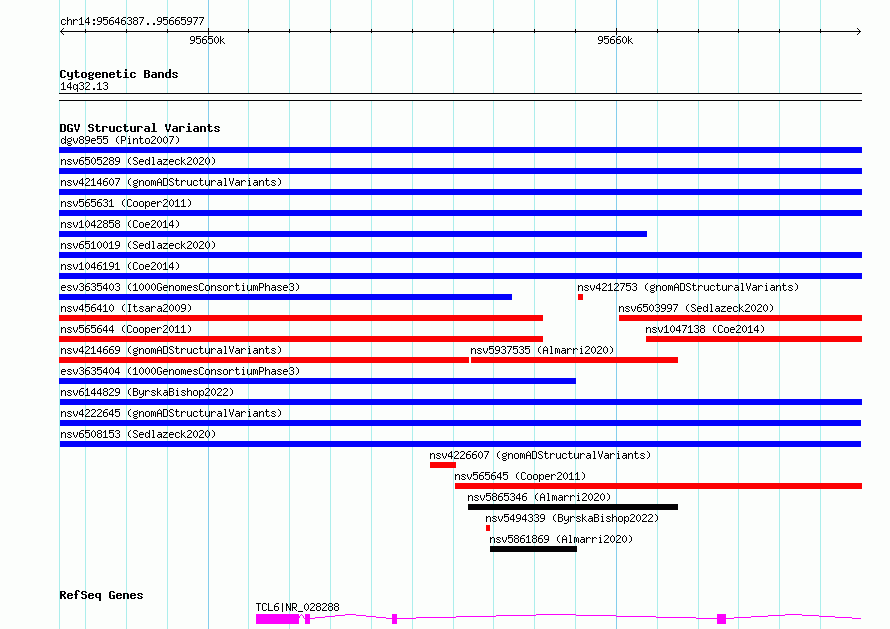The height and width of the screenshot is (629, 890).
Task: Click the 95650k ruler position label
Action: [207, 40]
